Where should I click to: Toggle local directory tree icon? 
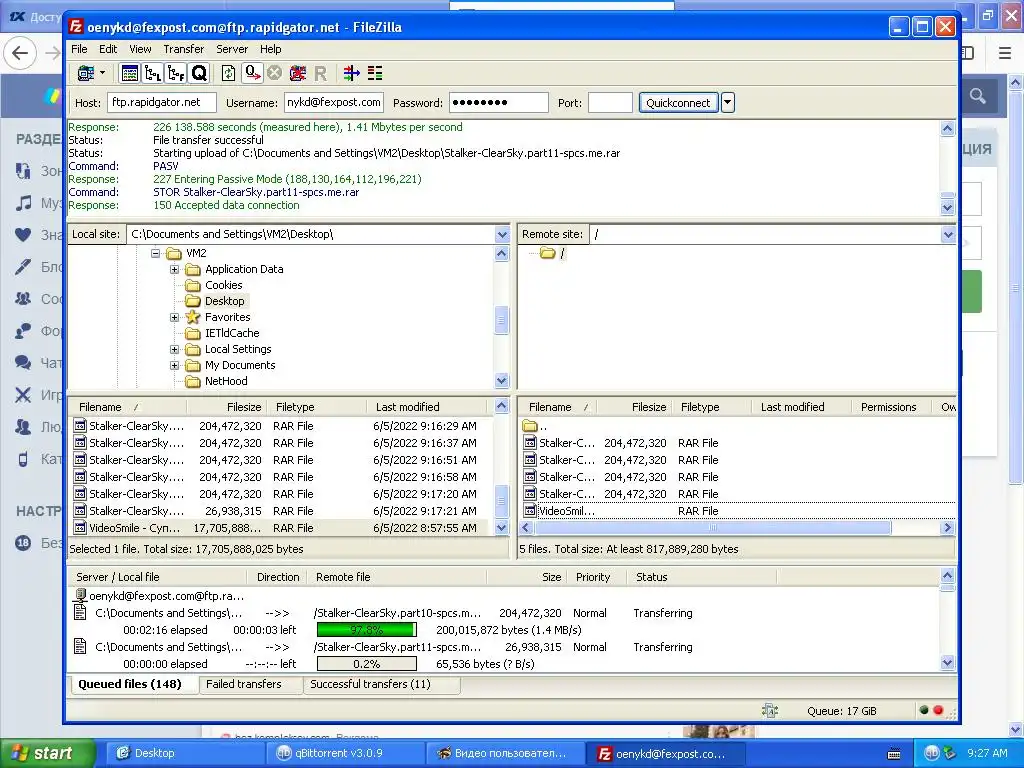(x=153, y=73)
